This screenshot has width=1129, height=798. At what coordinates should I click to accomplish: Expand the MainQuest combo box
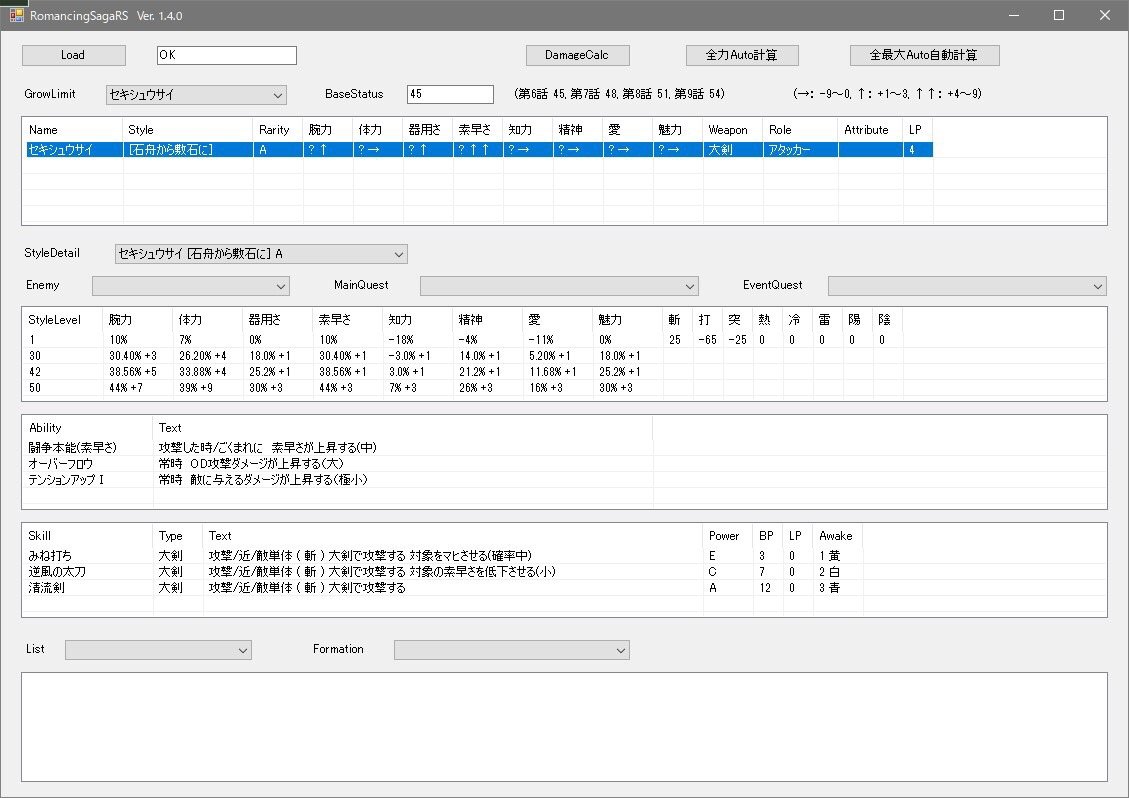[x=559, y=286]
